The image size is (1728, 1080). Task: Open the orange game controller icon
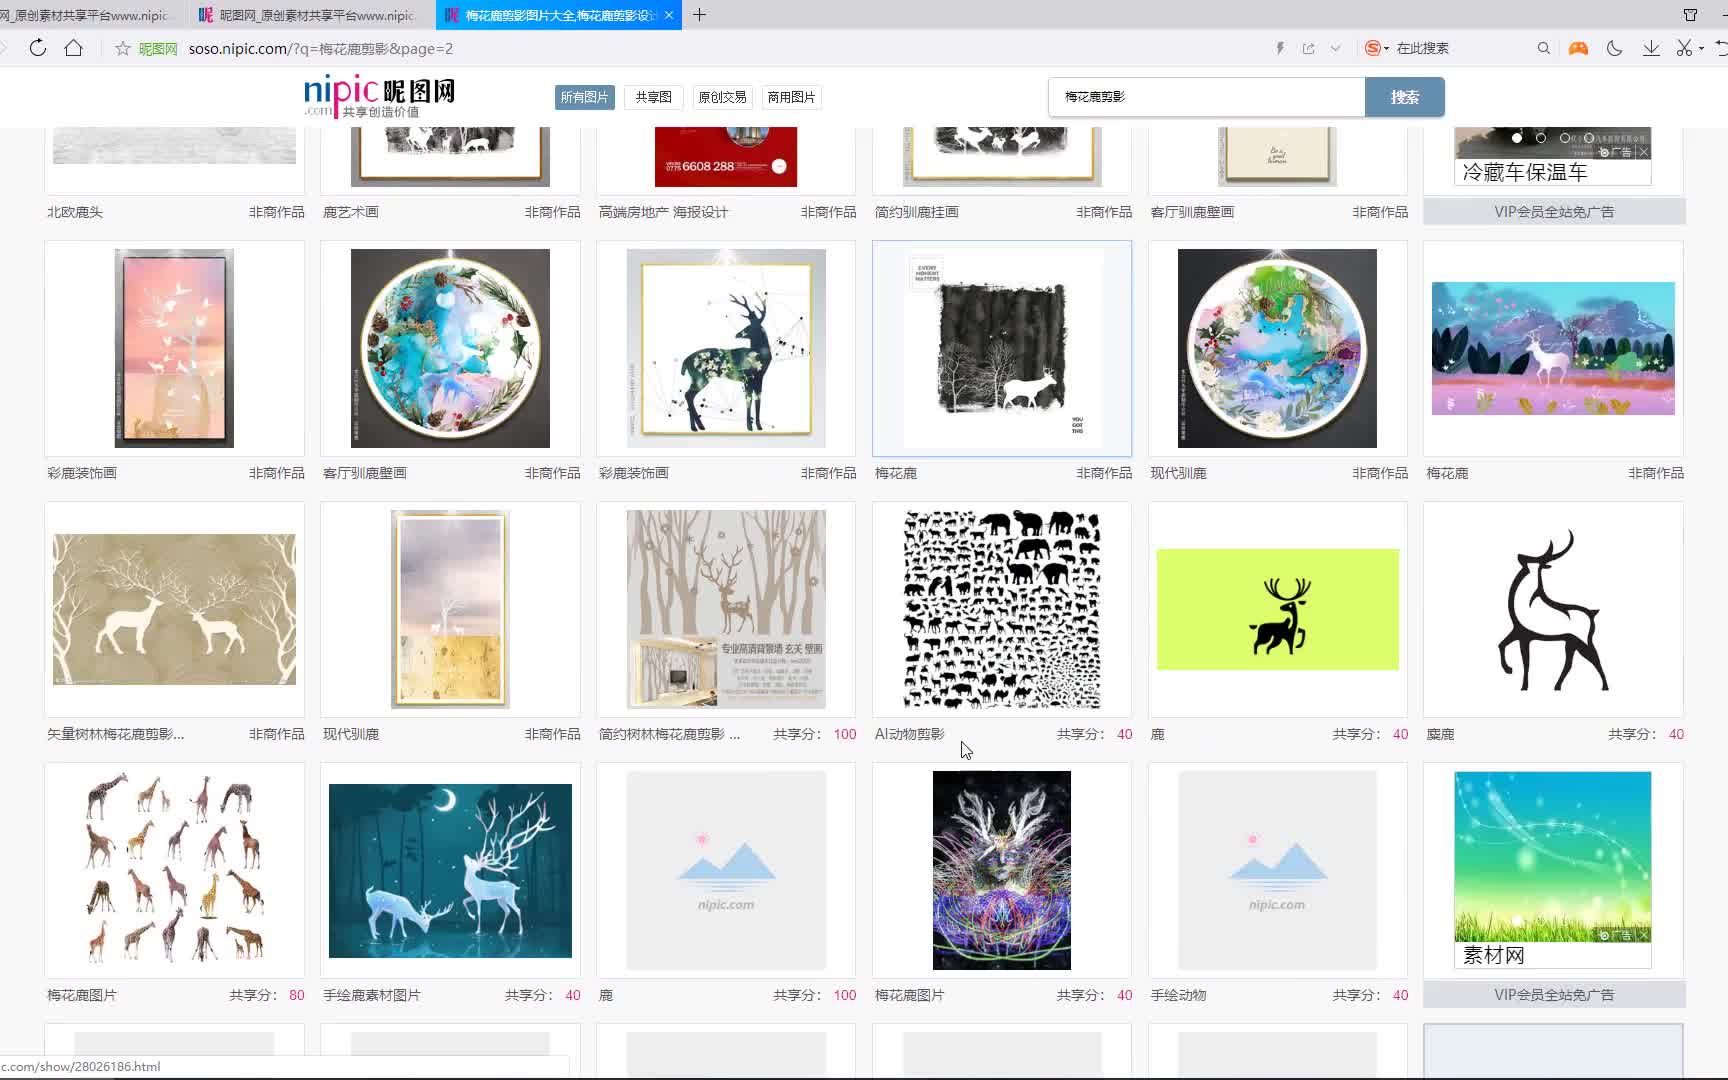(1578, 48)
